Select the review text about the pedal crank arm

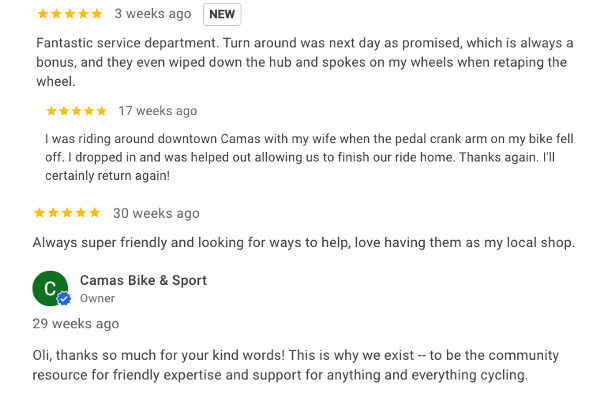300,157
